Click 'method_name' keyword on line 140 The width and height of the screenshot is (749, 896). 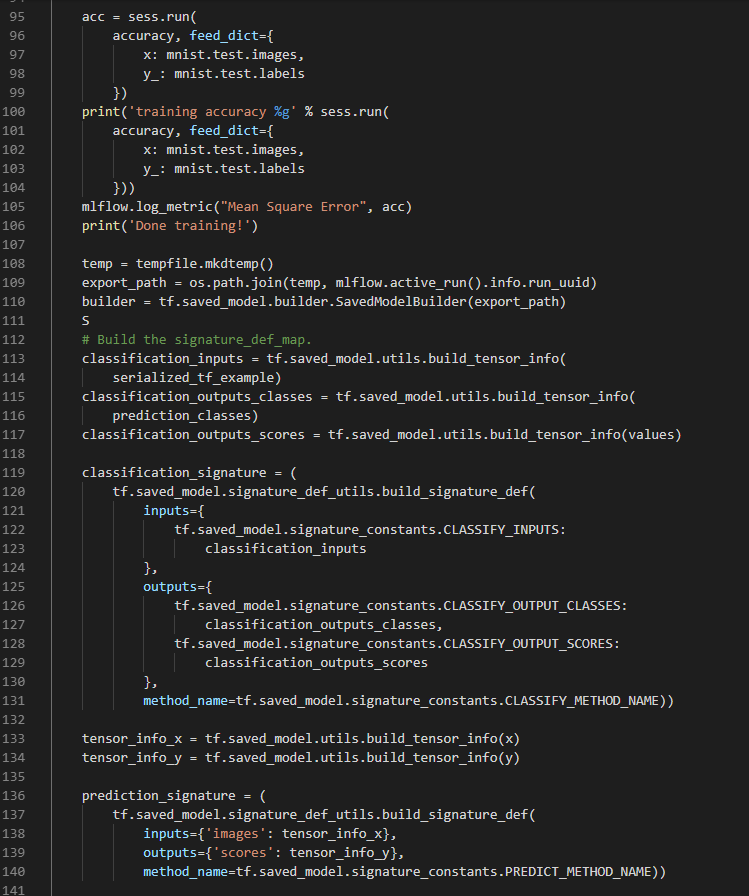pyautogui.click(x=185, y=871)
